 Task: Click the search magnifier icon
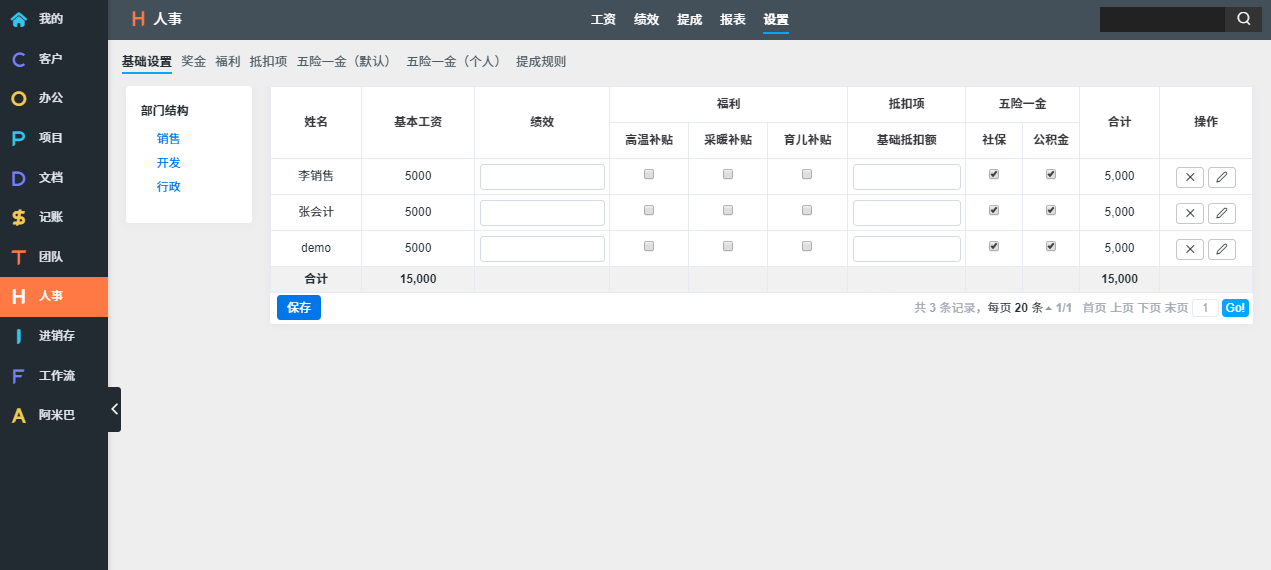[x=1243, y=19]
